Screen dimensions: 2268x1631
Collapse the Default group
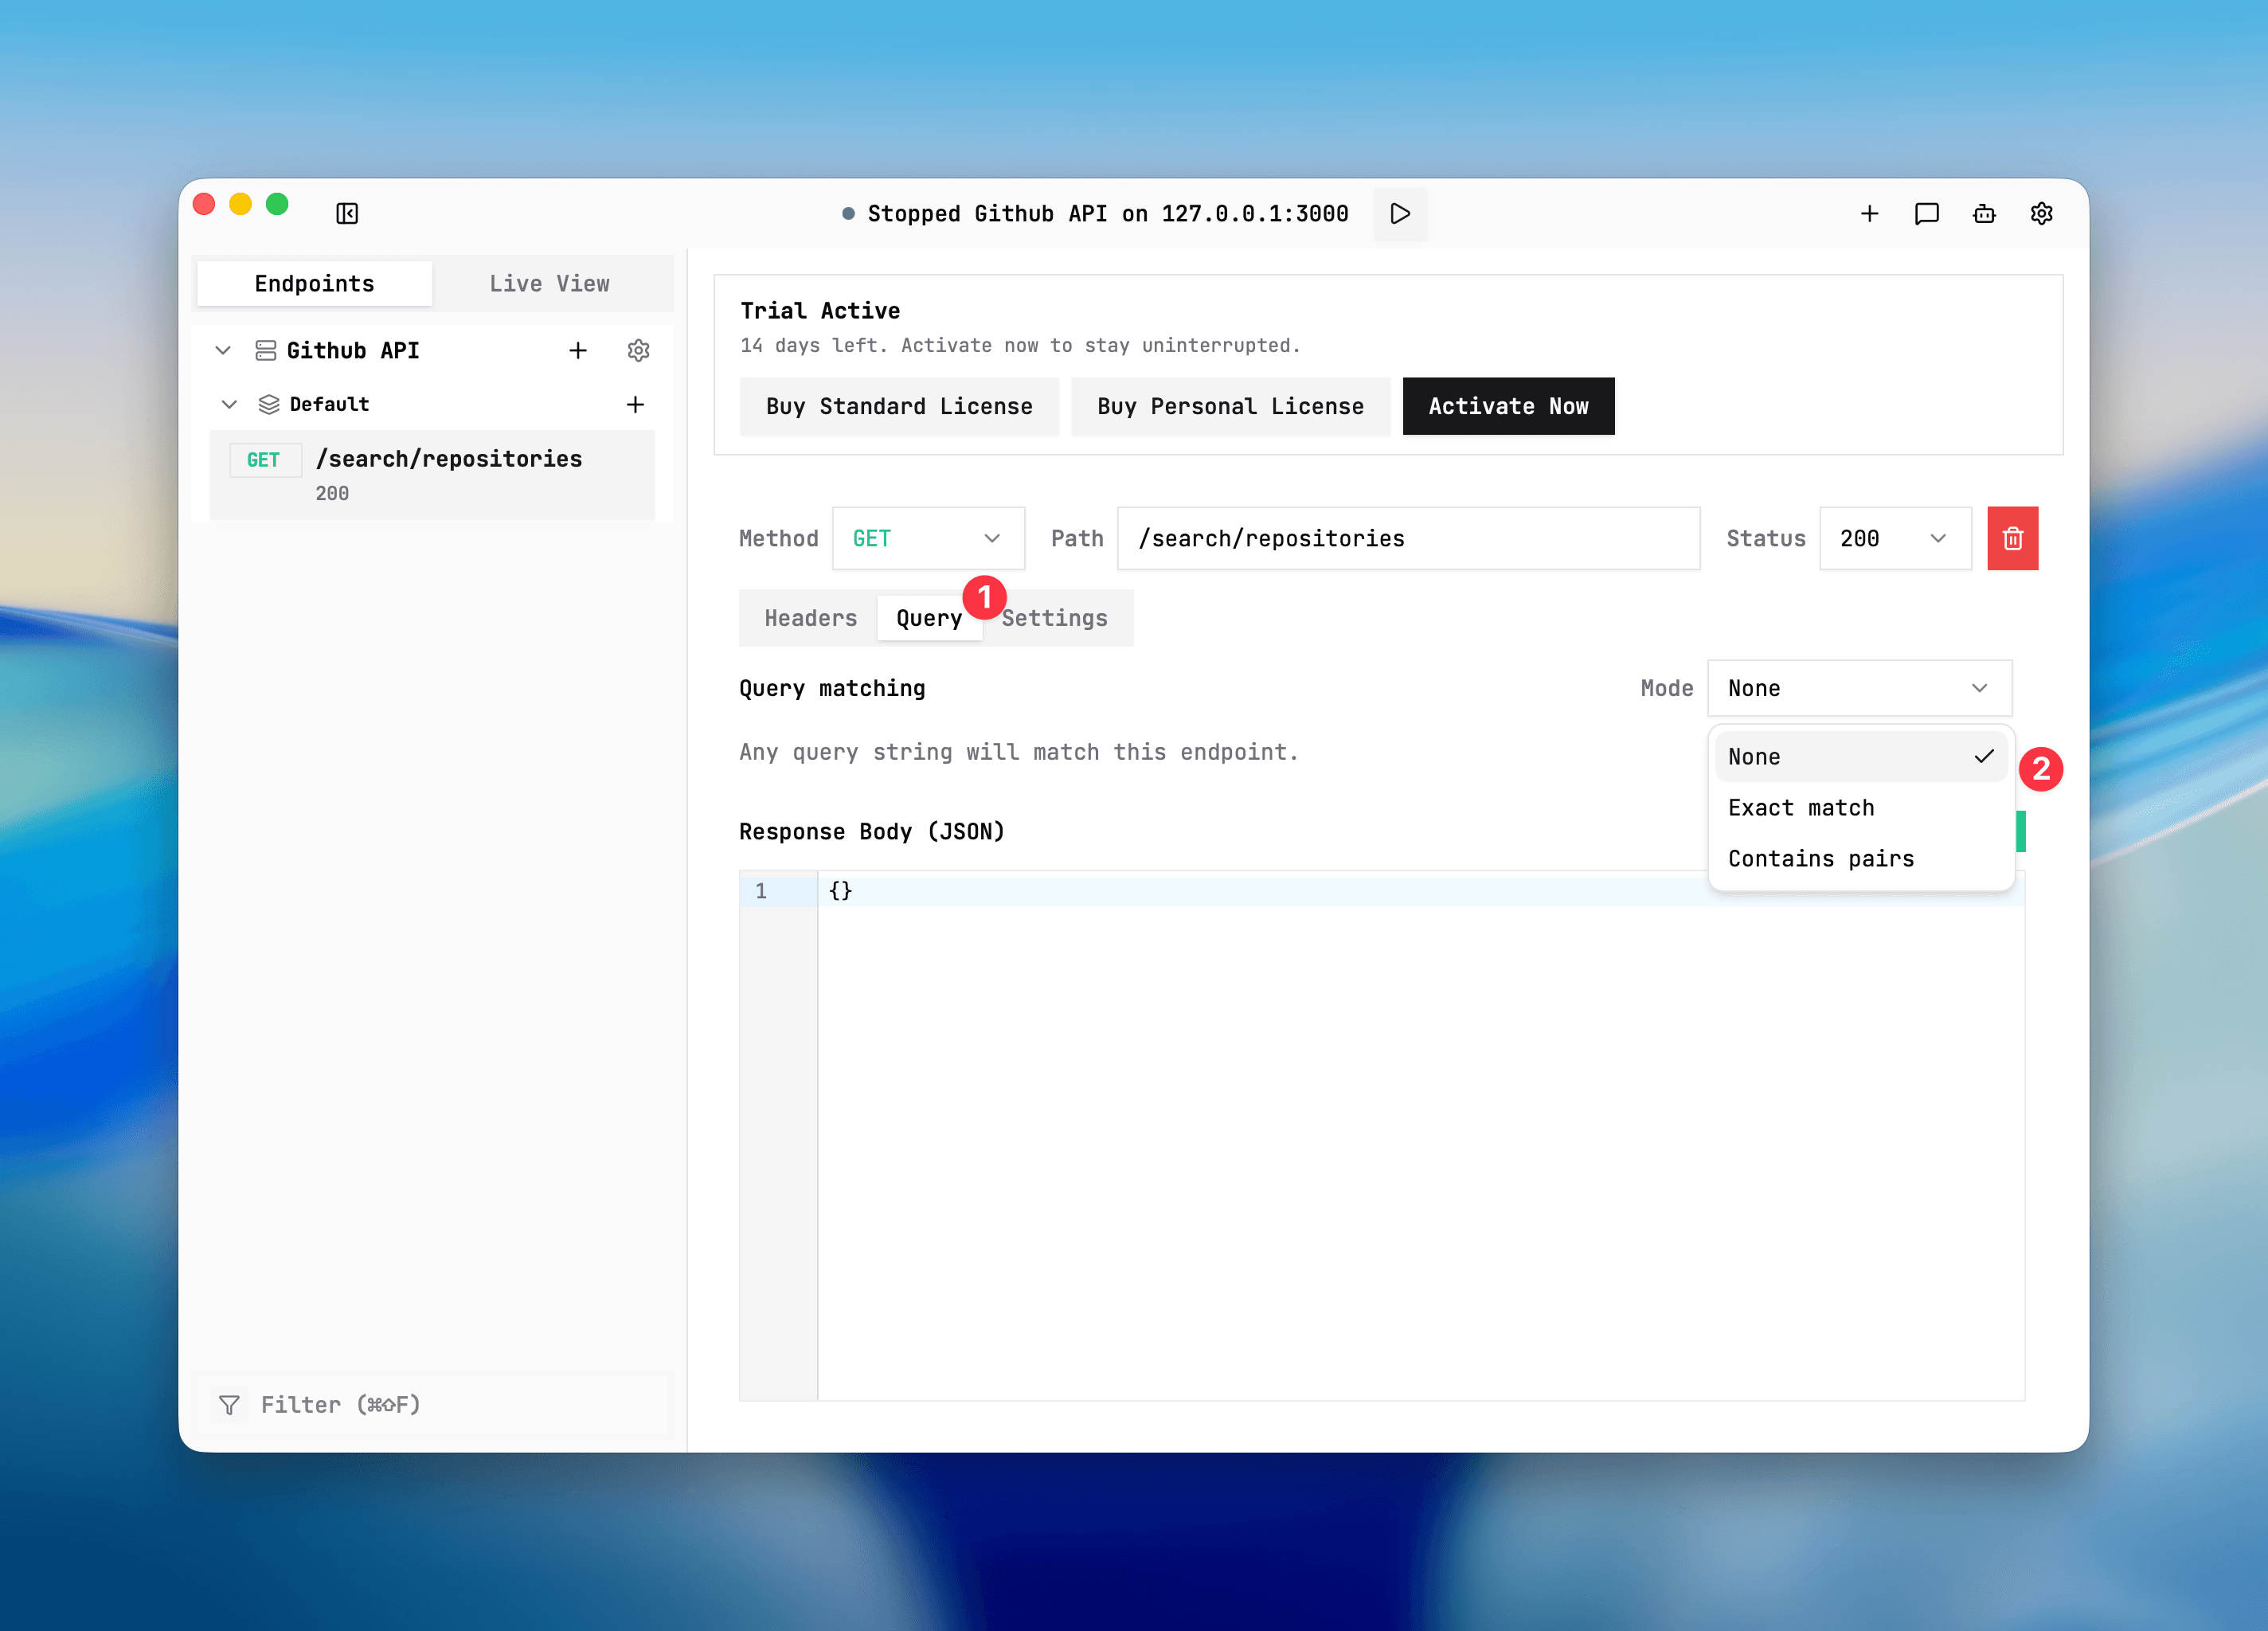click(229, 404)
